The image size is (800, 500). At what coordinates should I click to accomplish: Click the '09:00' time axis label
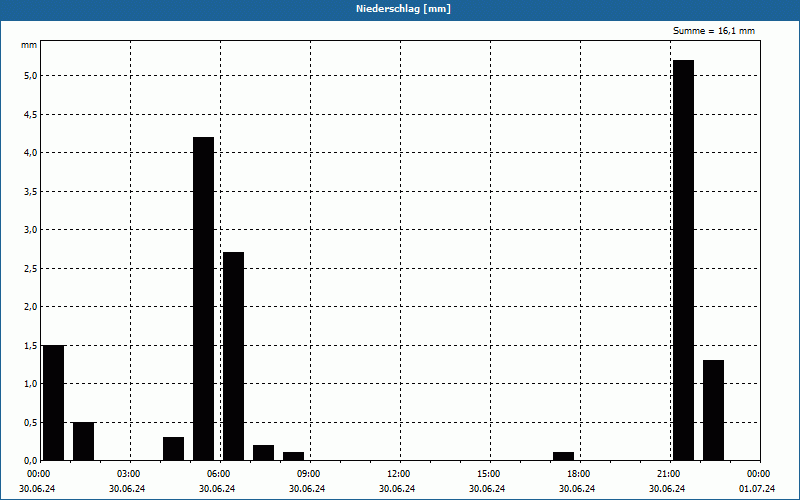(x=309, y=474)
